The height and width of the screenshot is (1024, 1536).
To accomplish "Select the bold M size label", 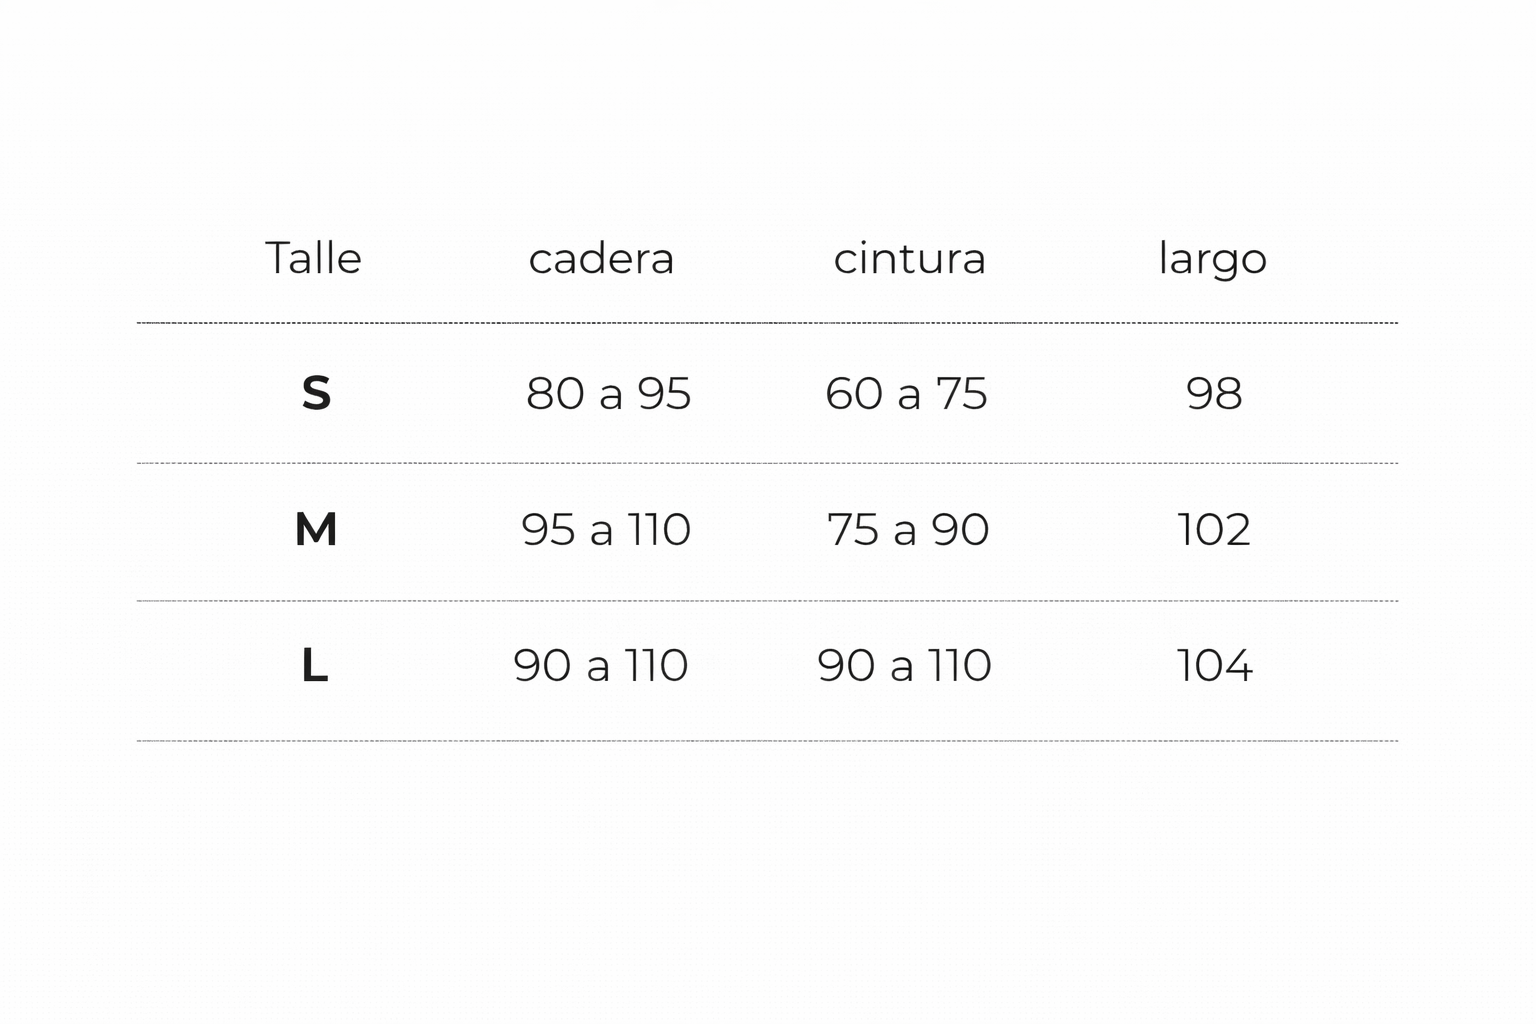I will (316, 529).
